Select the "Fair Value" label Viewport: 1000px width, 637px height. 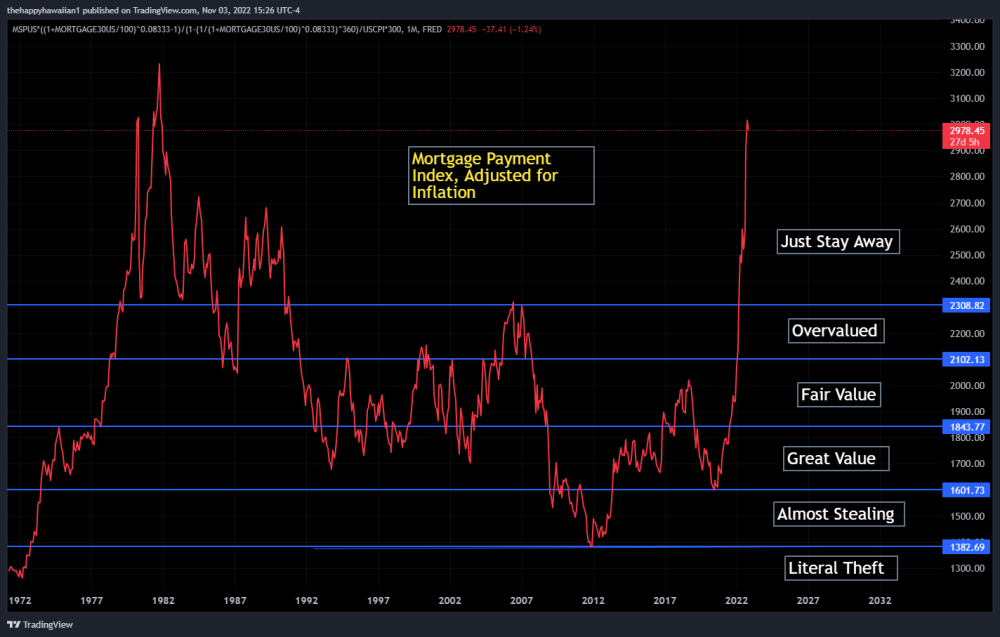tap(839, 394)
